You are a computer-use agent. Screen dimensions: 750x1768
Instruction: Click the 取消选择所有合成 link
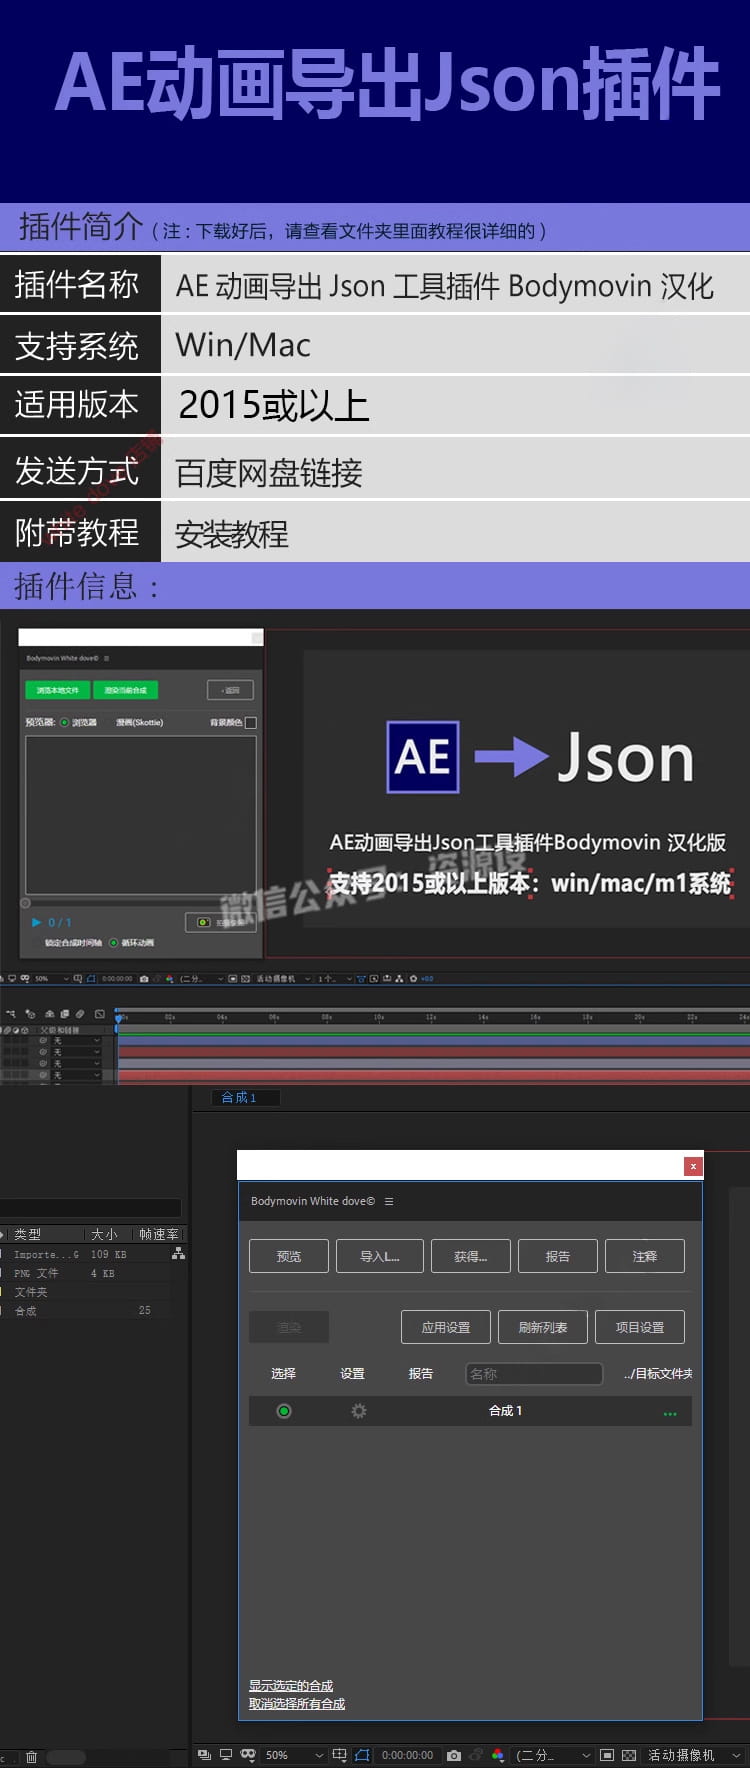tap(297, 1703)
